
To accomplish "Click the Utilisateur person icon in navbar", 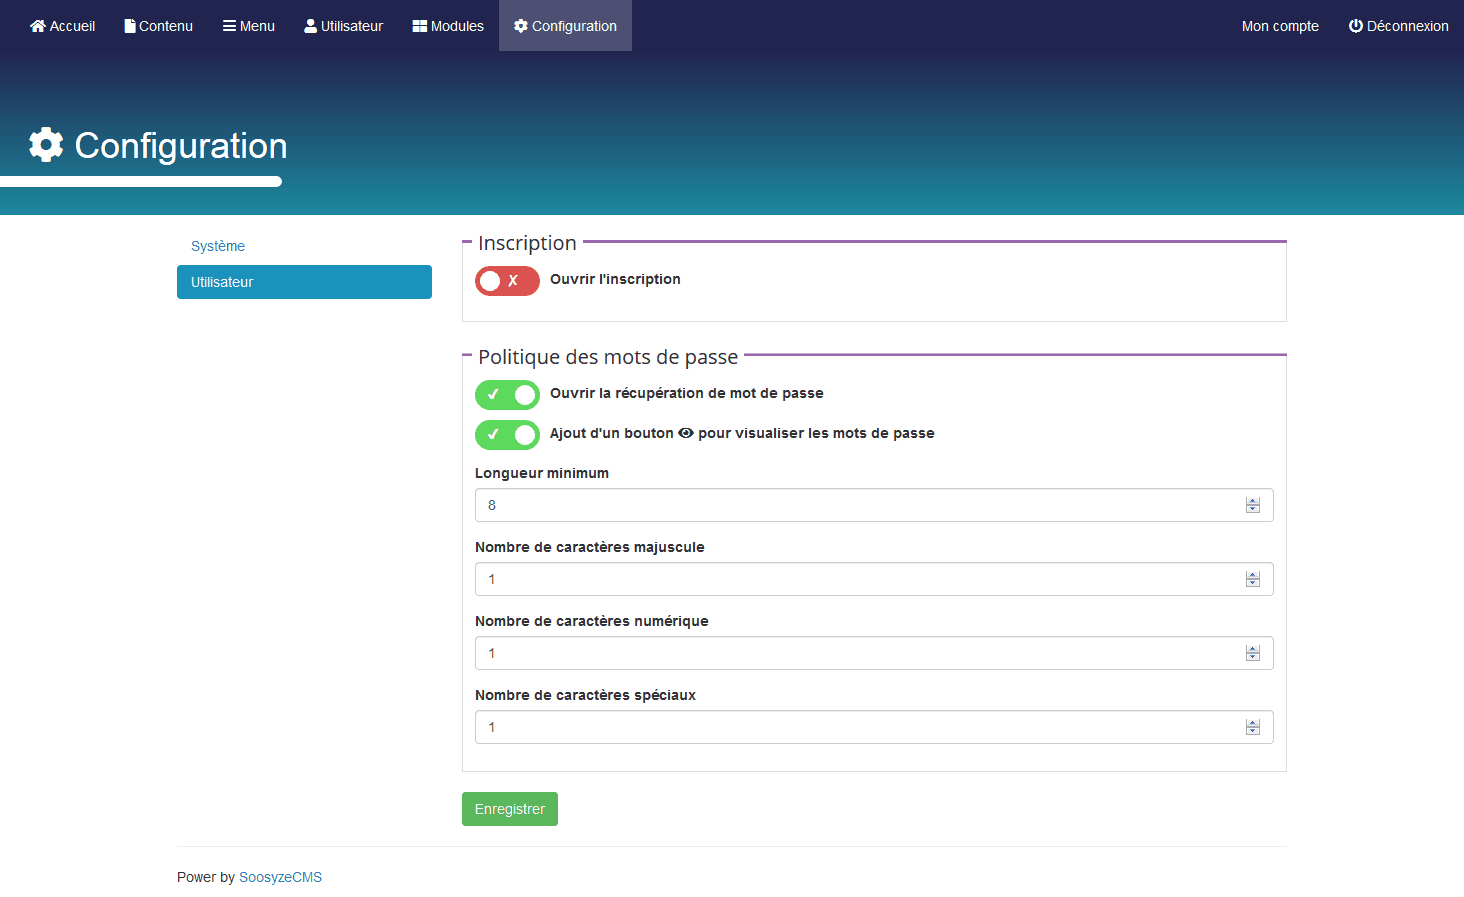I will pos(310,26).
